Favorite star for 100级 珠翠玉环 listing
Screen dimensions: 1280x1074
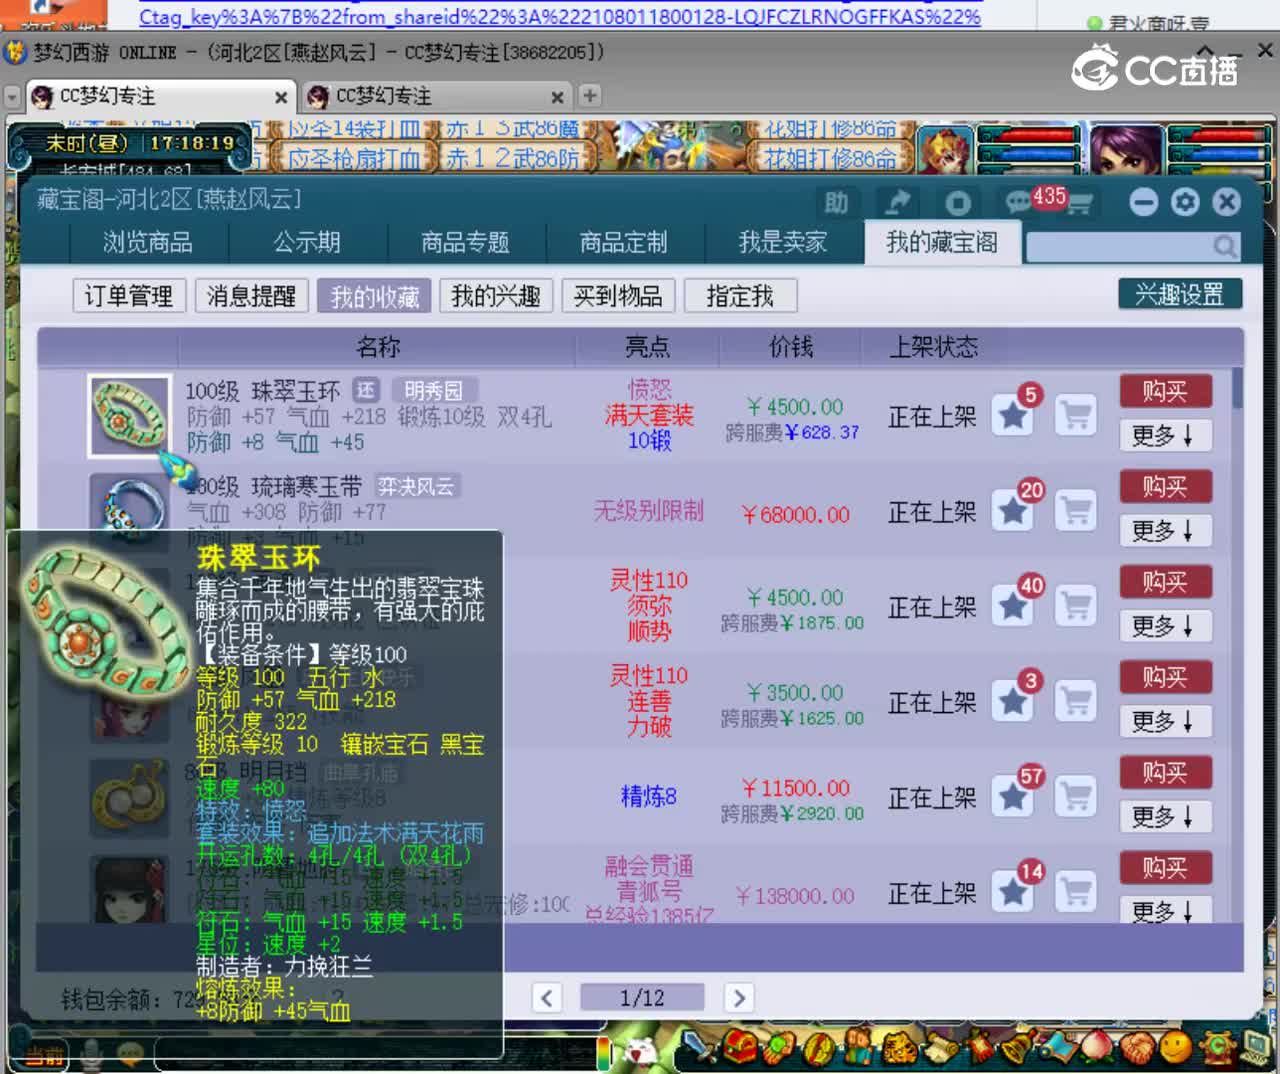point(1013,416)
